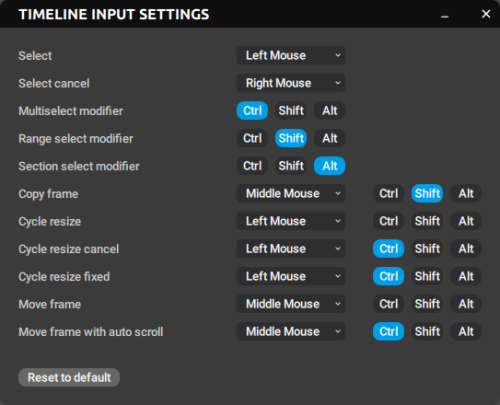This screenshot has height=405, width=500.
Task: Open the Select mouse button dropdown
Action: tap(291, 55)
